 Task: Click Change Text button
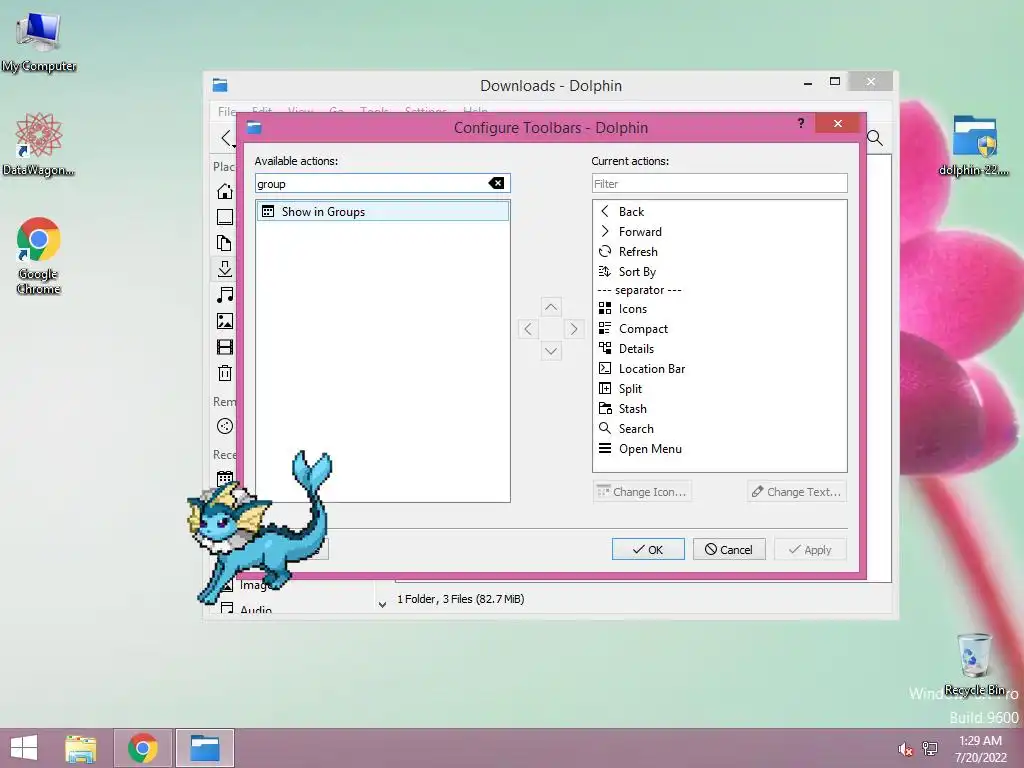pyautogui.click(x=797, y=492)
